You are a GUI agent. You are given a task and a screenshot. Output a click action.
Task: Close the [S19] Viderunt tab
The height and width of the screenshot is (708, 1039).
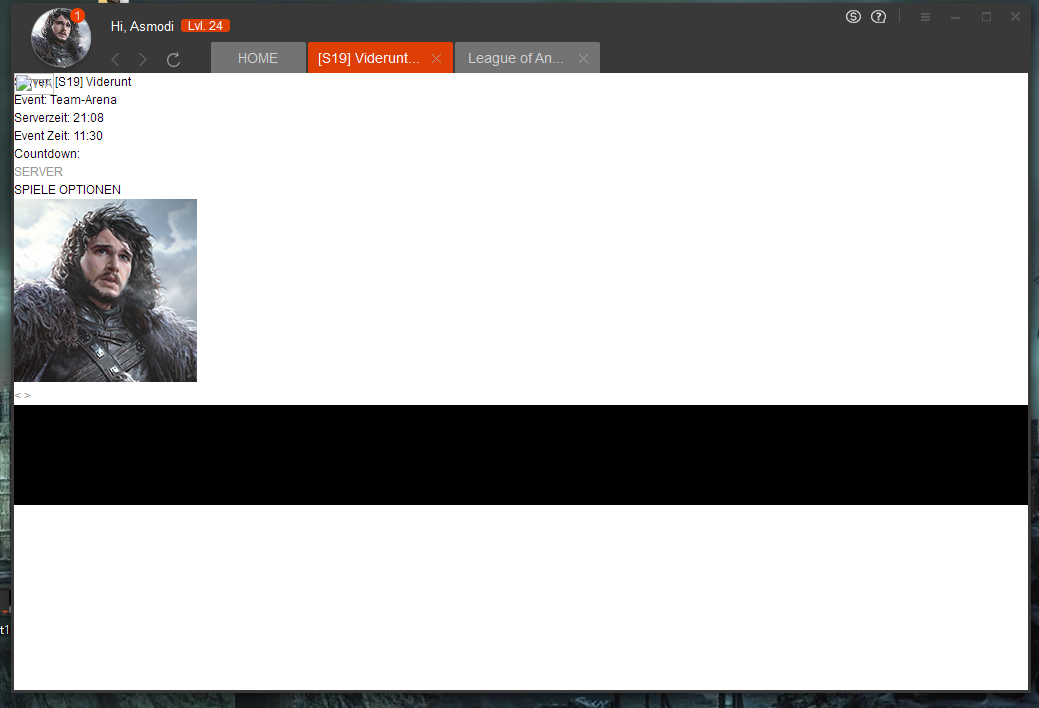(436, 59)
